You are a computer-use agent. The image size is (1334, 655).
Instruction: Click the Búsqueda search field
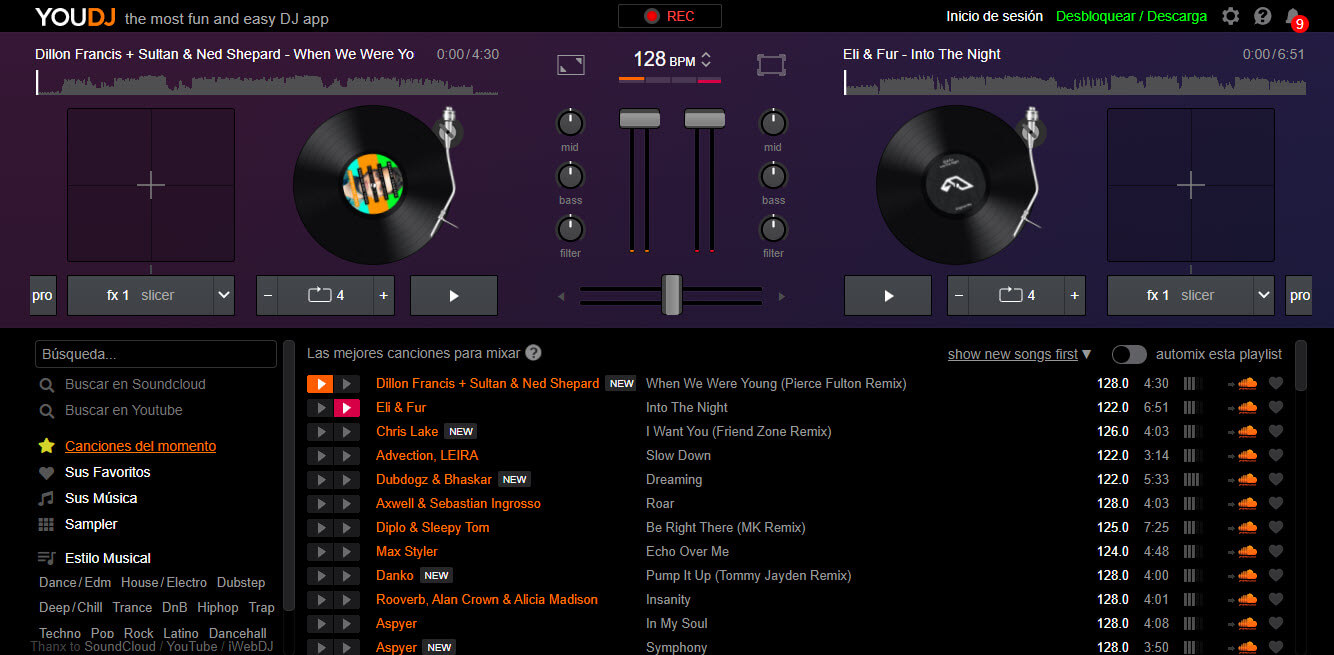156,354
